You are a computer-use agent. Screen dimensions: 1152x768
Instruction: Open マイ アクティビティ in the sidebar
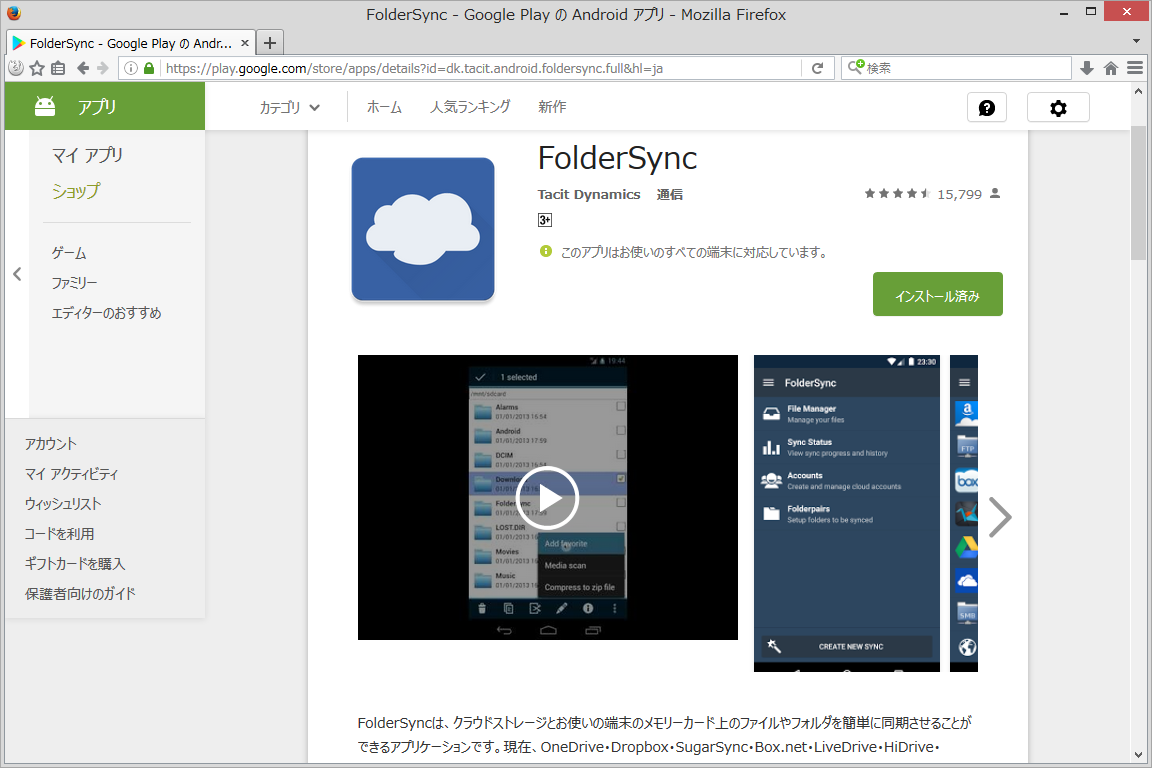coord(71,474)
